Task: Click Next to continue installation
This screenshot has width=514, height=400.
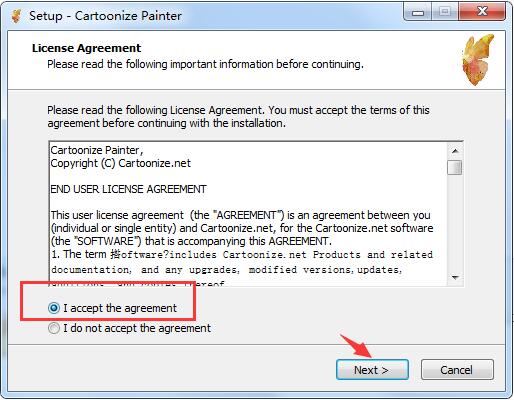Action: 372,370
